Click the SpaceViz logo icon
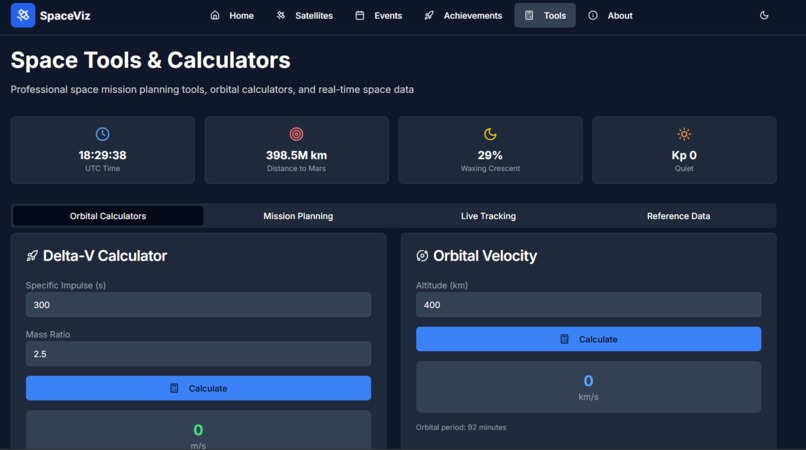 click(23, 15)
